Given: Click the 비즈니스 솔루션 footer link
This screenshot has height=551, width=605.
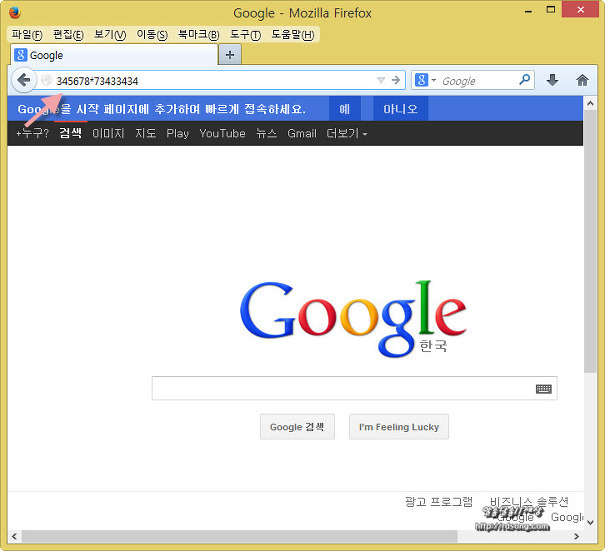Looking at the screenshot, I should coord(529,502).
